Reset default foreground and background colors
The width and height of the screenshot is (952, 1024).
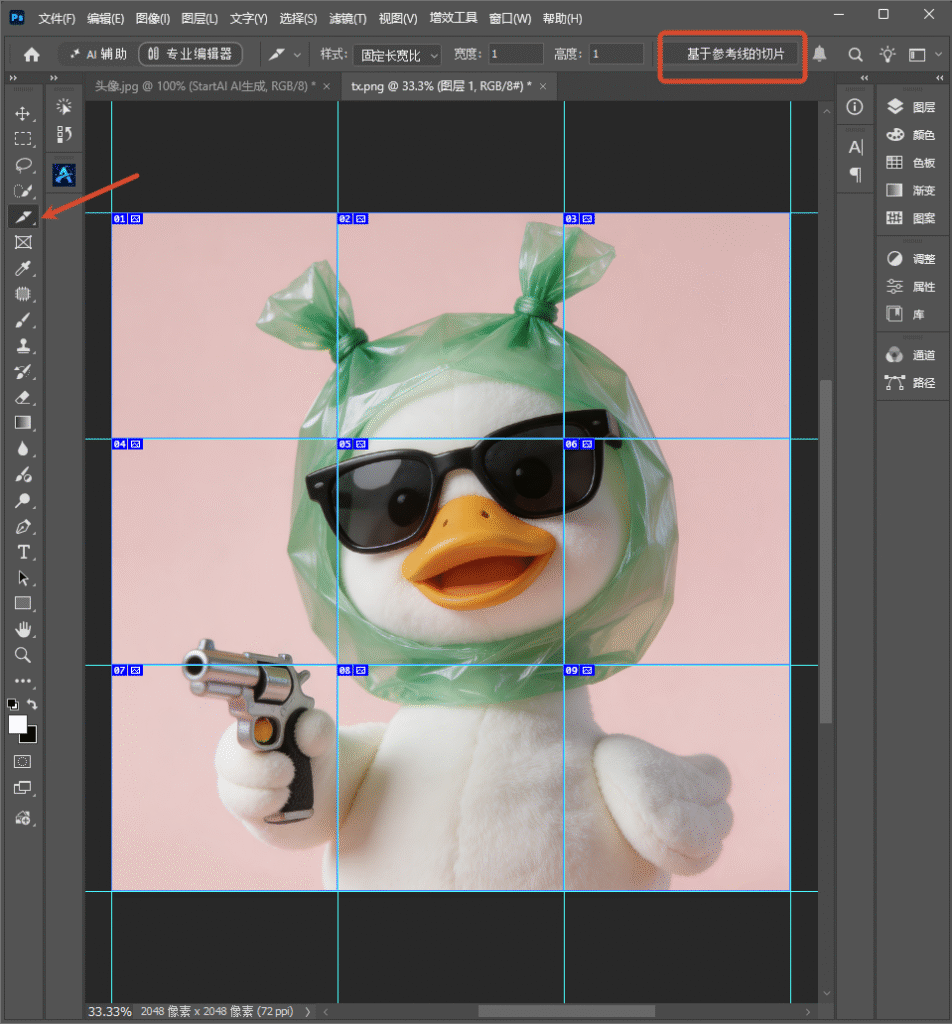point(12,704)
